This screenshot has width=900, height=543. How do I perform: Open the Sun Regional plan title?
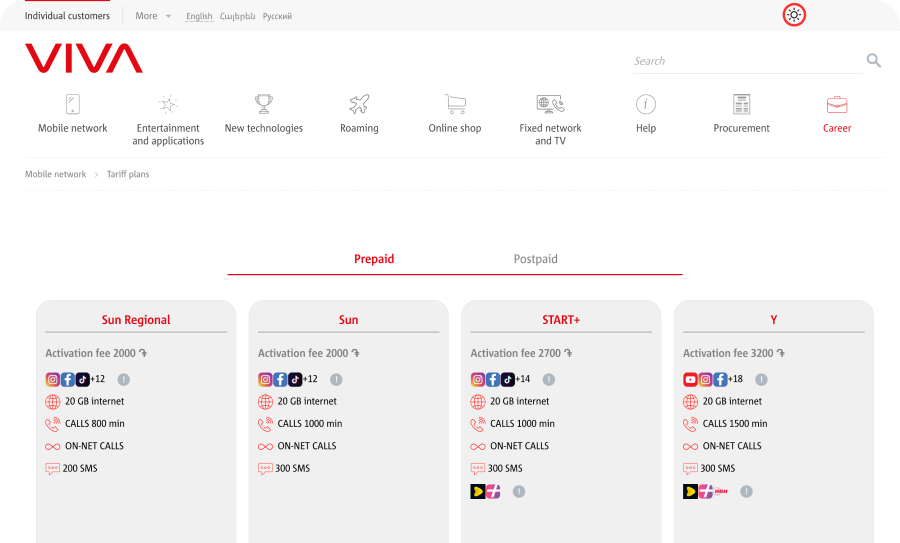coord(136,320)
